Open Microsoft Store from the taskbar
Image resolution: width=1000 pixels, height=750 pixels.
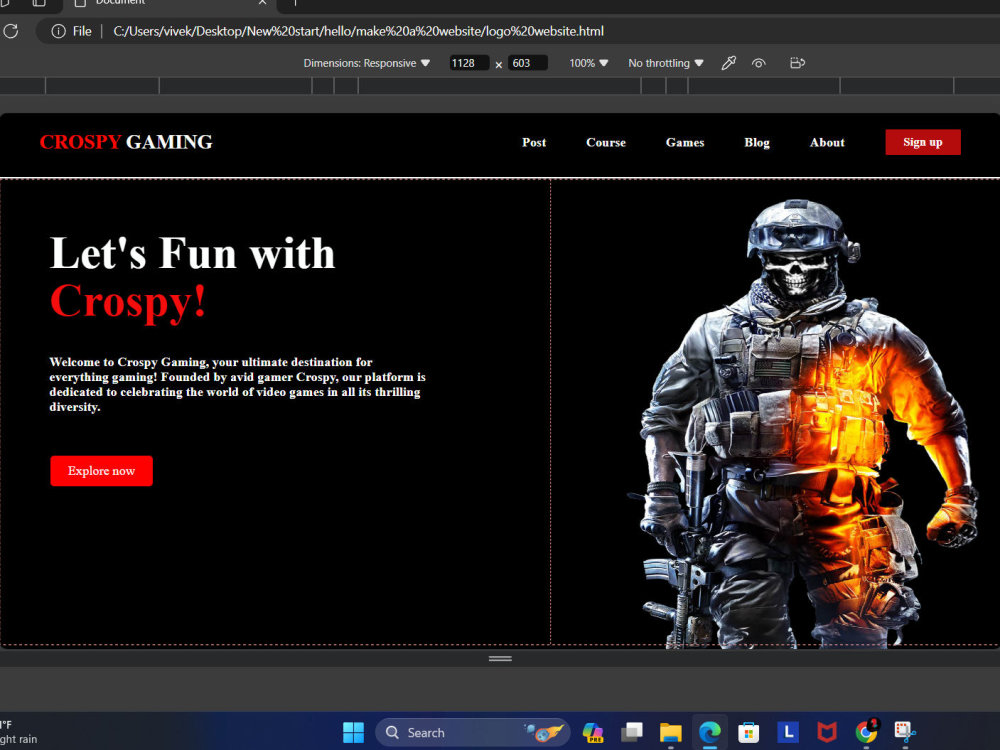click(x=748, y=732)
